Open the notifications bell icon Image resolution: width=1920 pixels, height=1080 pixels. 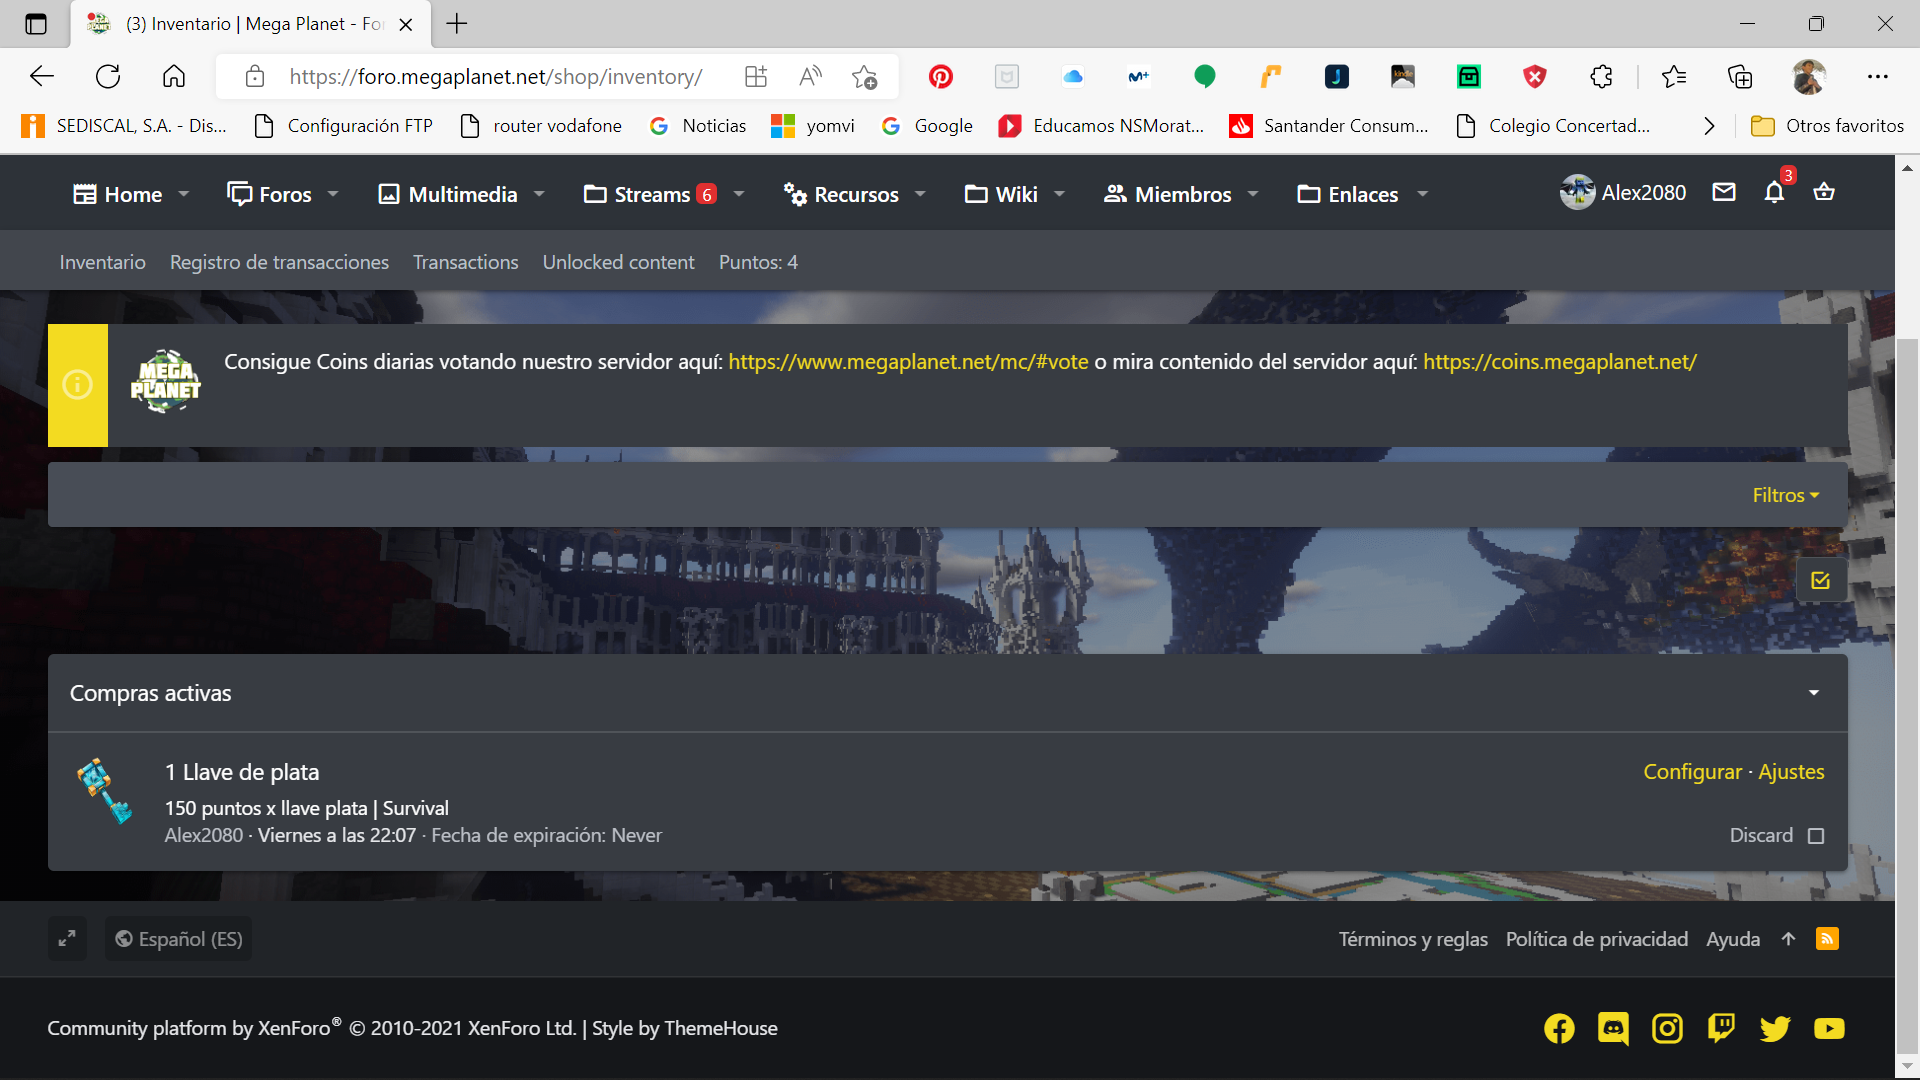(1774, 193)
